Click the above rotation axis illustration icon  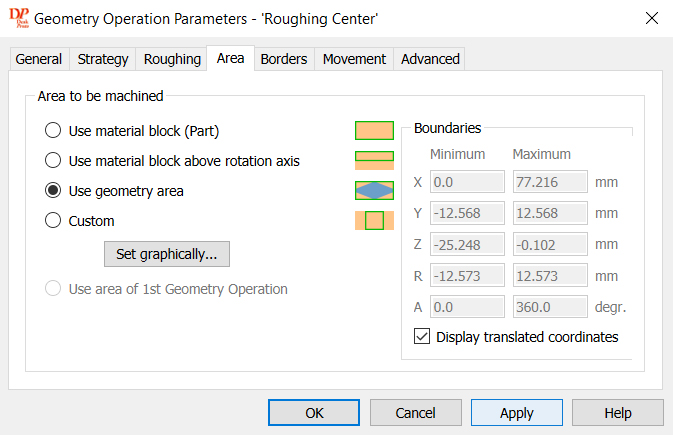pyautogui.click(x=374, y=161)
